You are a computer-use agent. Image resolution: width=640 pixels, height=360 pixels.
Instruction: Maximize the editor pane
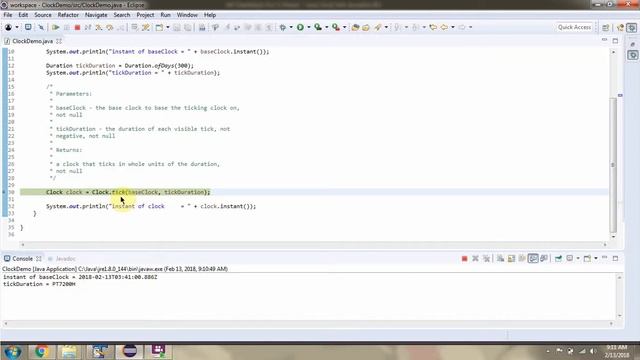click(616, 40)
